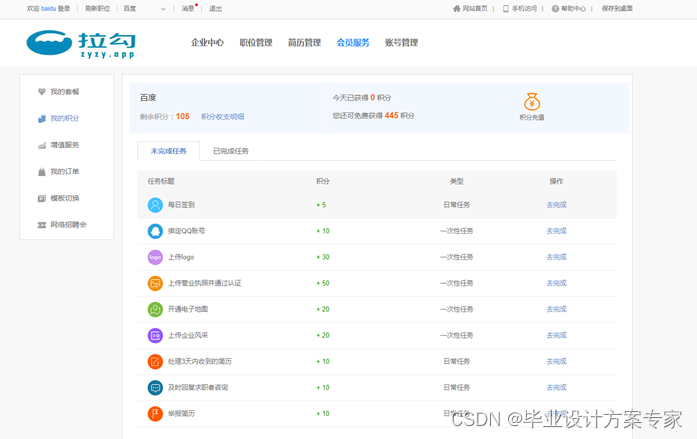Image resolution: width=697 pixels, height=439 pixels.
Task: Click the orange flag icon for 举报简历
Action: [155, 414]
